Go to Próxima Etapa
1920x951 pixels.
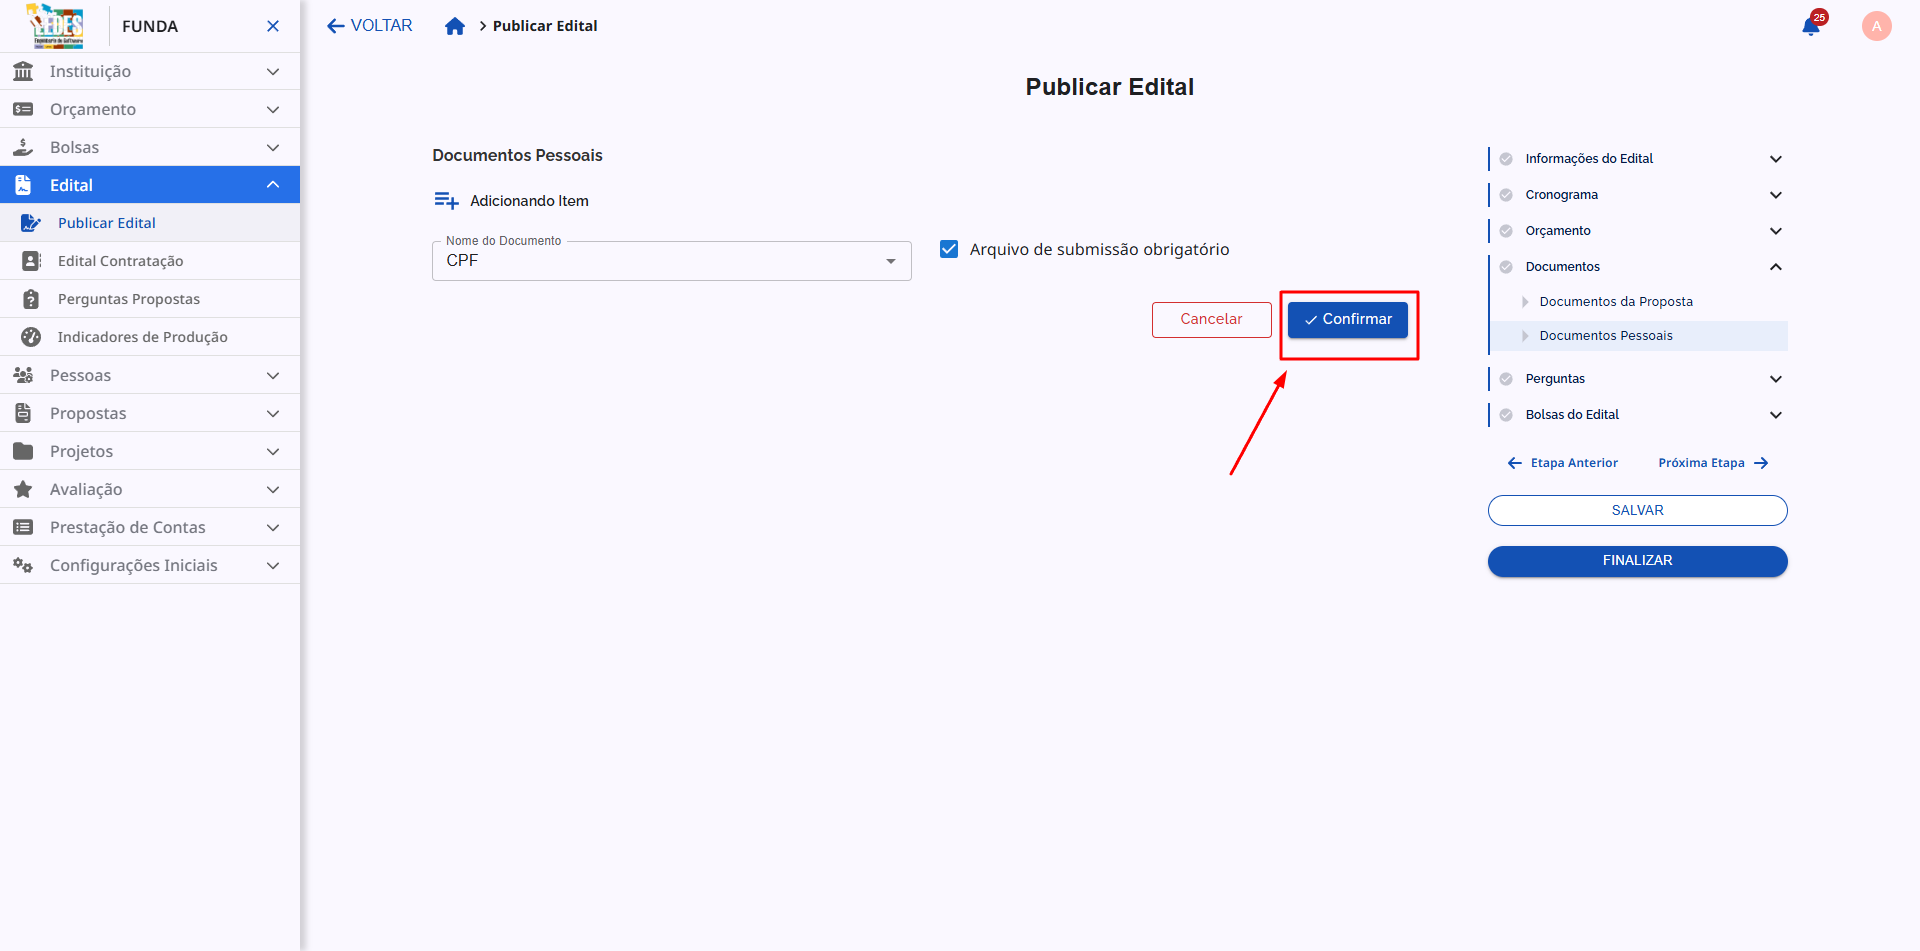pos(1712,463)
